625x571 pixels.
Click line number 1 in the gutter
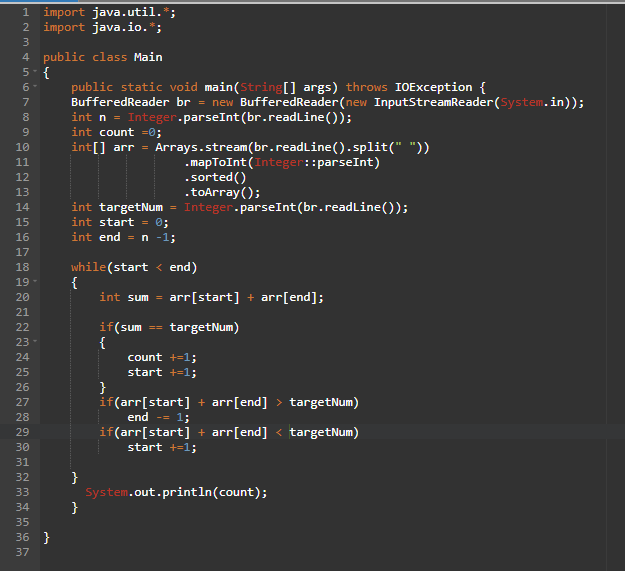pyautogui.click(x=26, y=12)
